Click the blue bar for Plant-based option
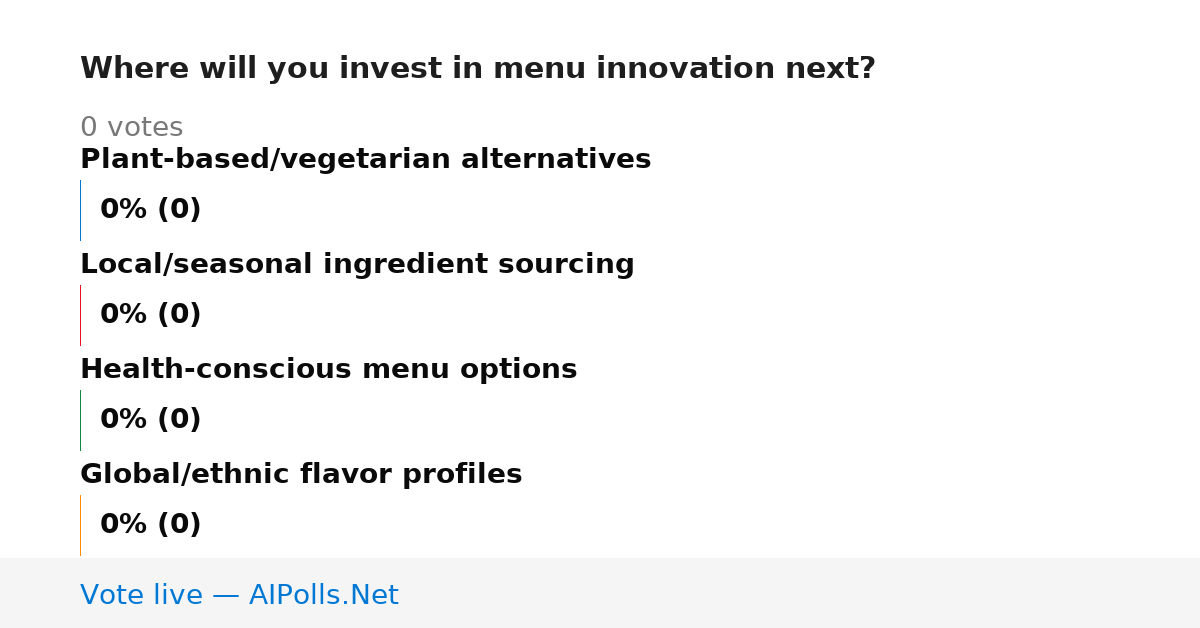This screenshot has height=628, width=1200. [x=80, y=210]
